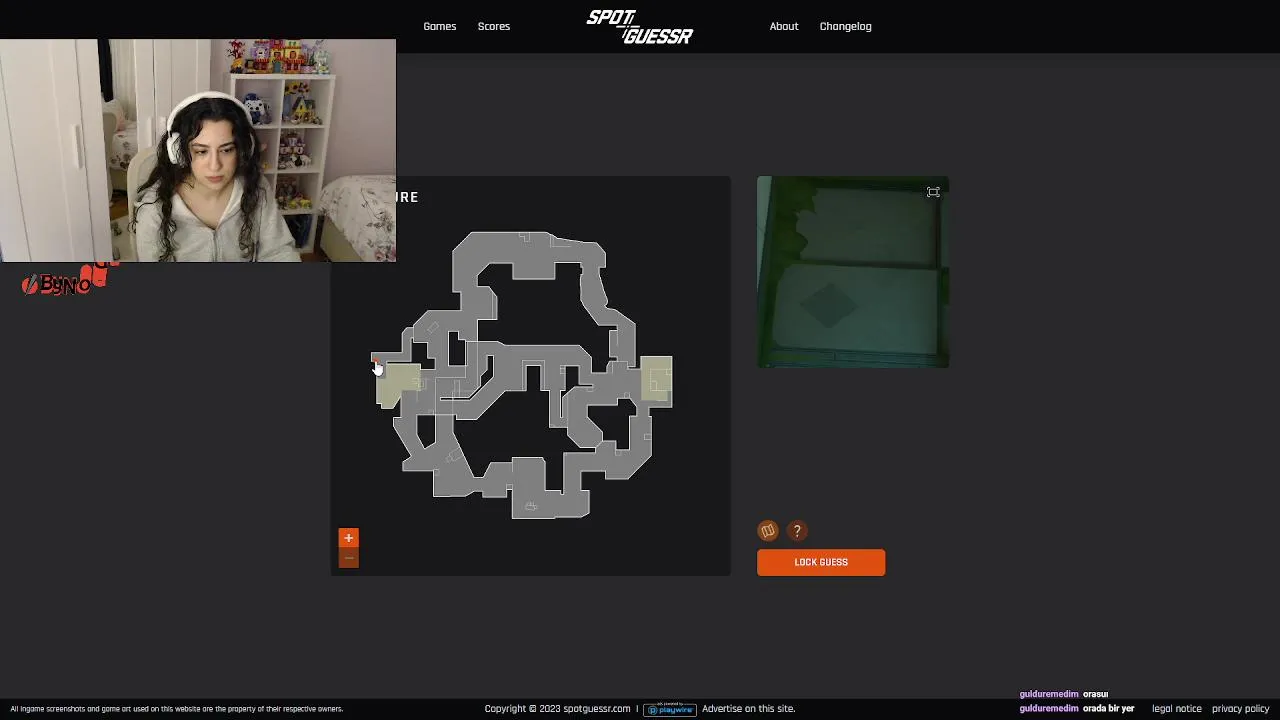Expand the screenshot to fullscreen
This screenshot has height=720, width=1280.
[933, 192]
